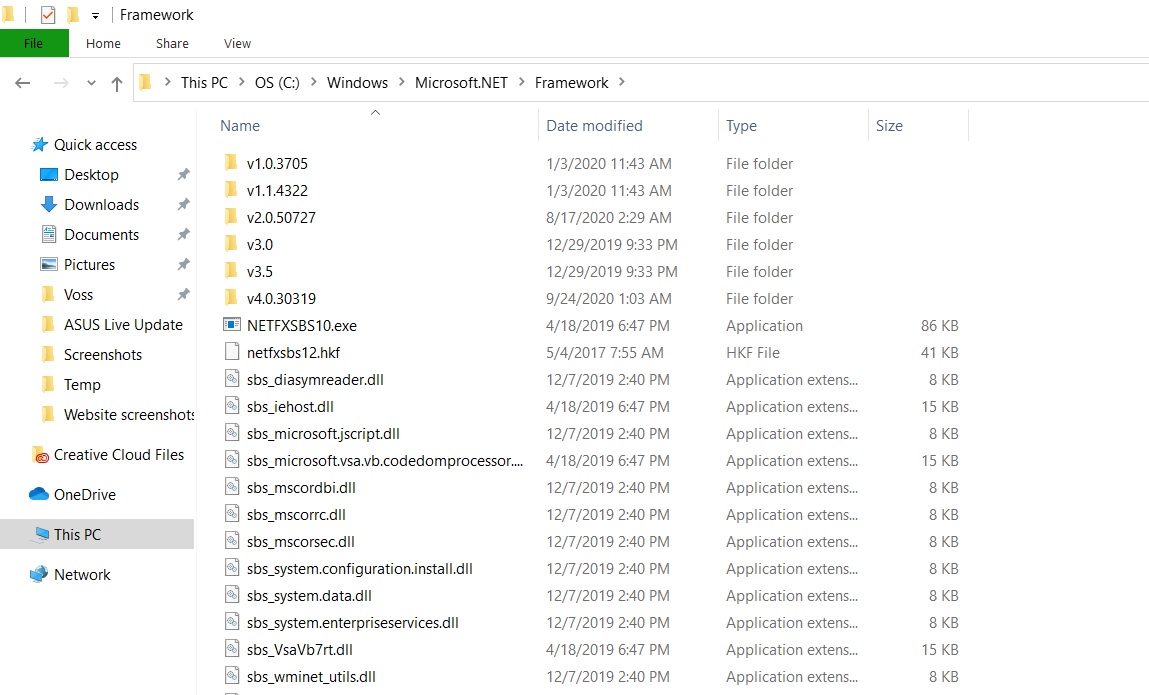Viewport: 1149px width, 695px height.
Task: Select Quick access in navigation pane
Action: click(x=95, y=145)
